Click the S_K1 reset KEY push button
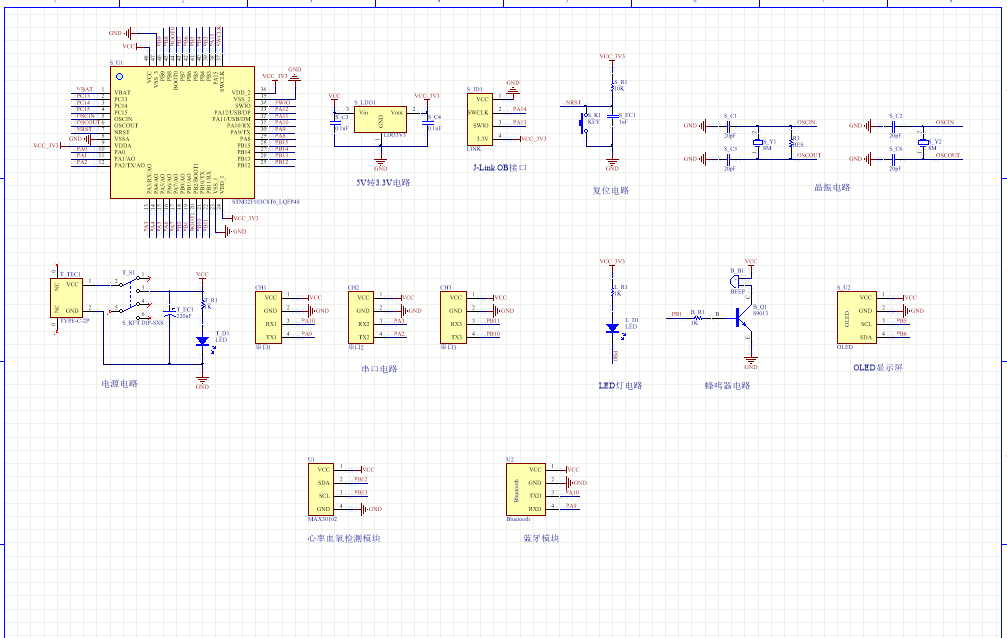Viewport: 1007px width, 638px height. (586, 123)
